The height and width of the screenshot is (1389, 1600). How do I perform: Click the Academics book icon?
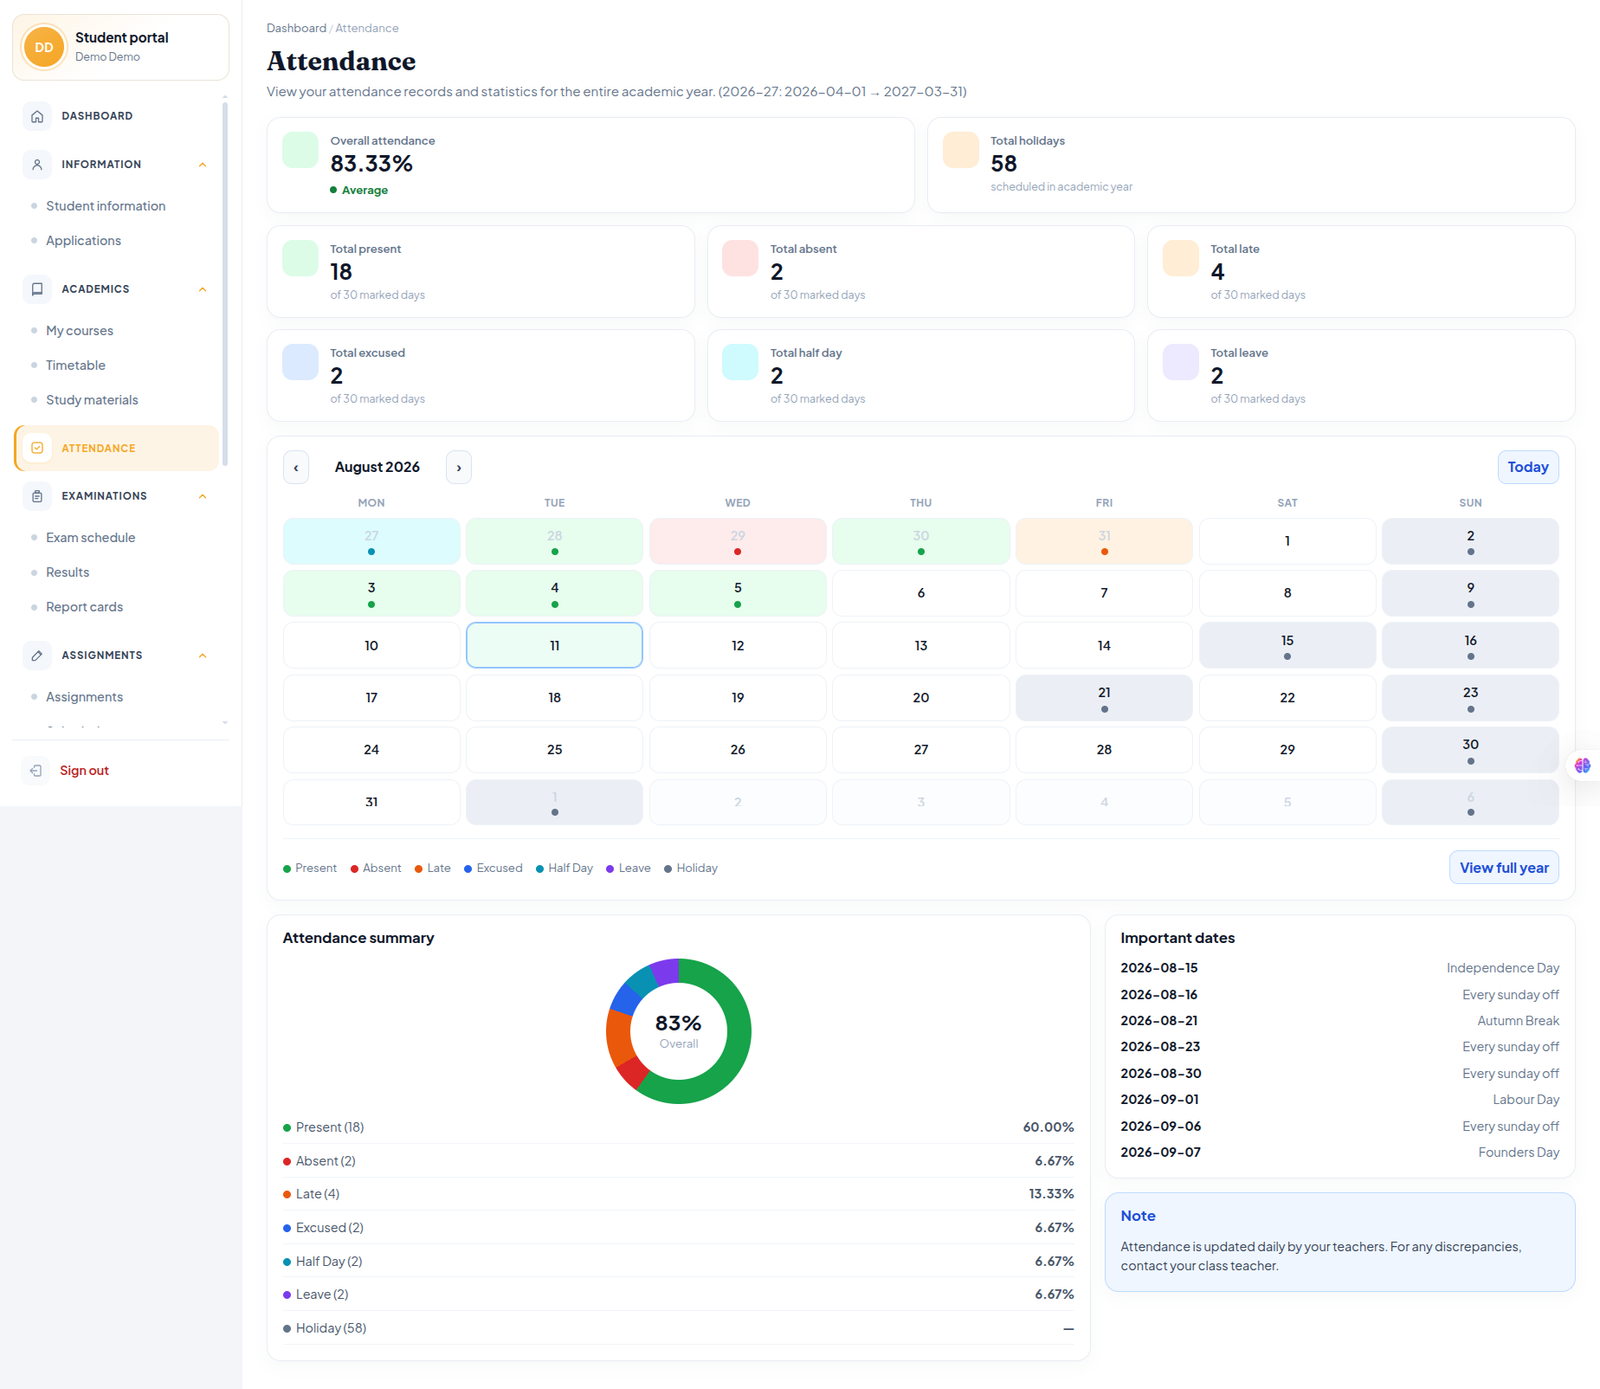[x=37, y=289]
